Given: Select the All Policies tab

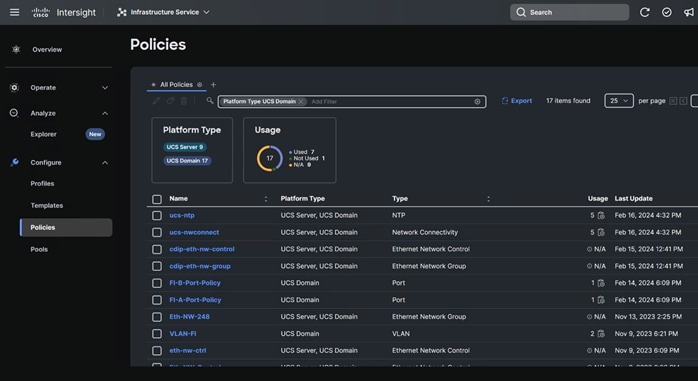Looking at the screenshot, I should [x=176, y=85].
